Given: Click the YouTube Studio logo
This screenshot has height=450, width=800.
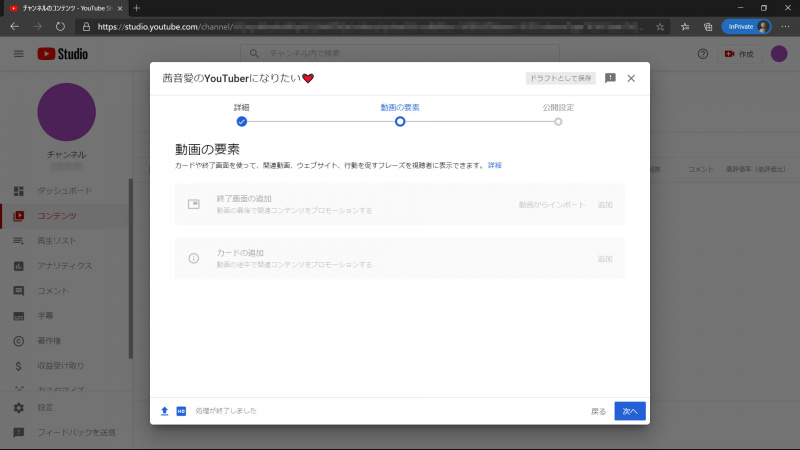Looking at the screenshot, I should click(x=62, y=54).
